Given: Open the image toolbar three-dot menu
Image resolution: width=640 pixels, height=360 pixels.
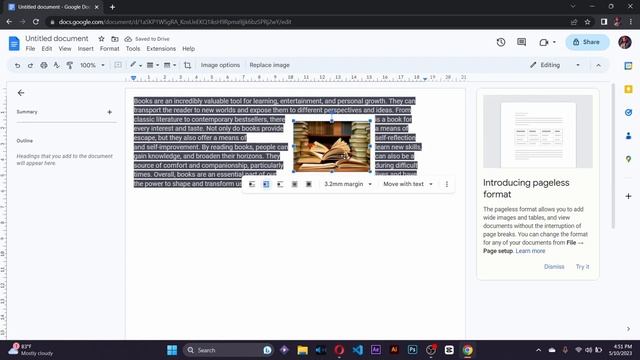Looking at the screenshot, I should coord(447,184).
